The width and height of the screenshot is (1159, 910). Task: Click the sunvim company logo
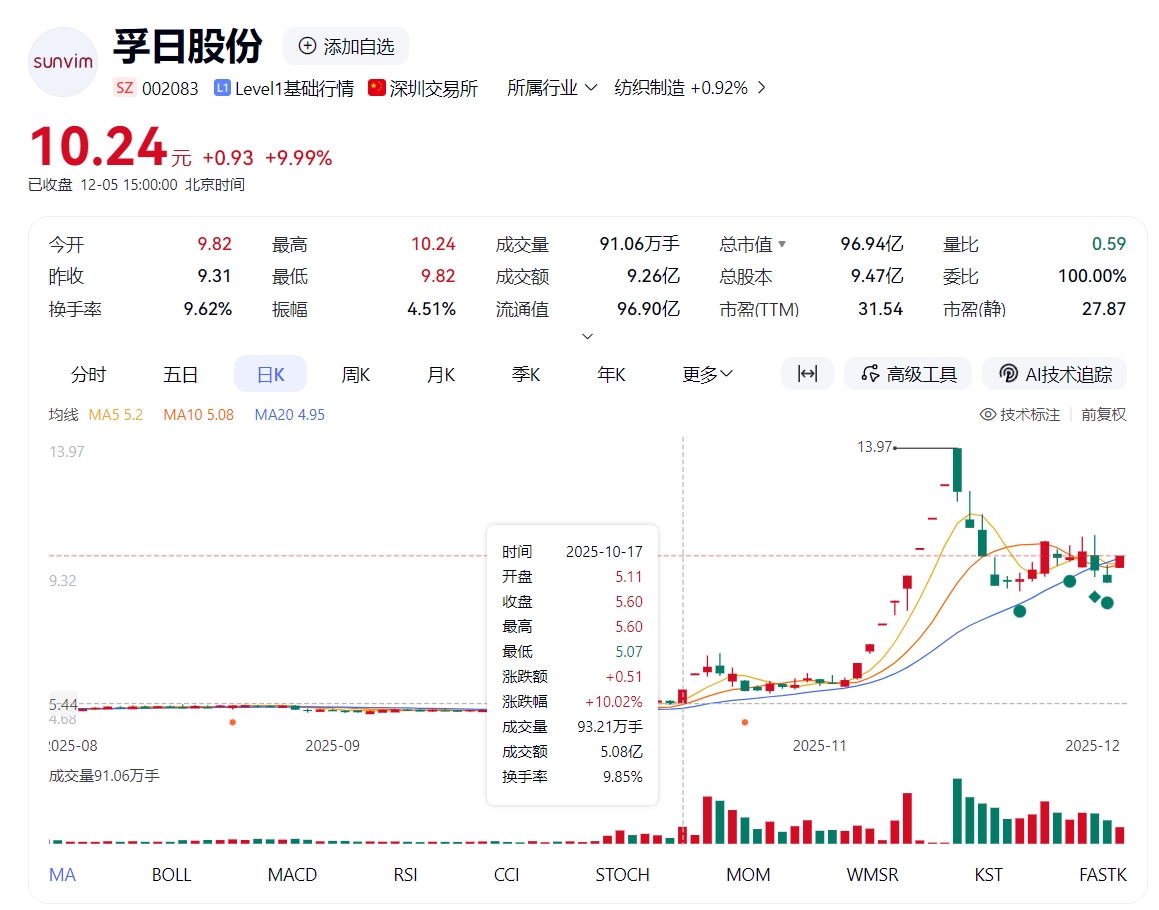63,62
